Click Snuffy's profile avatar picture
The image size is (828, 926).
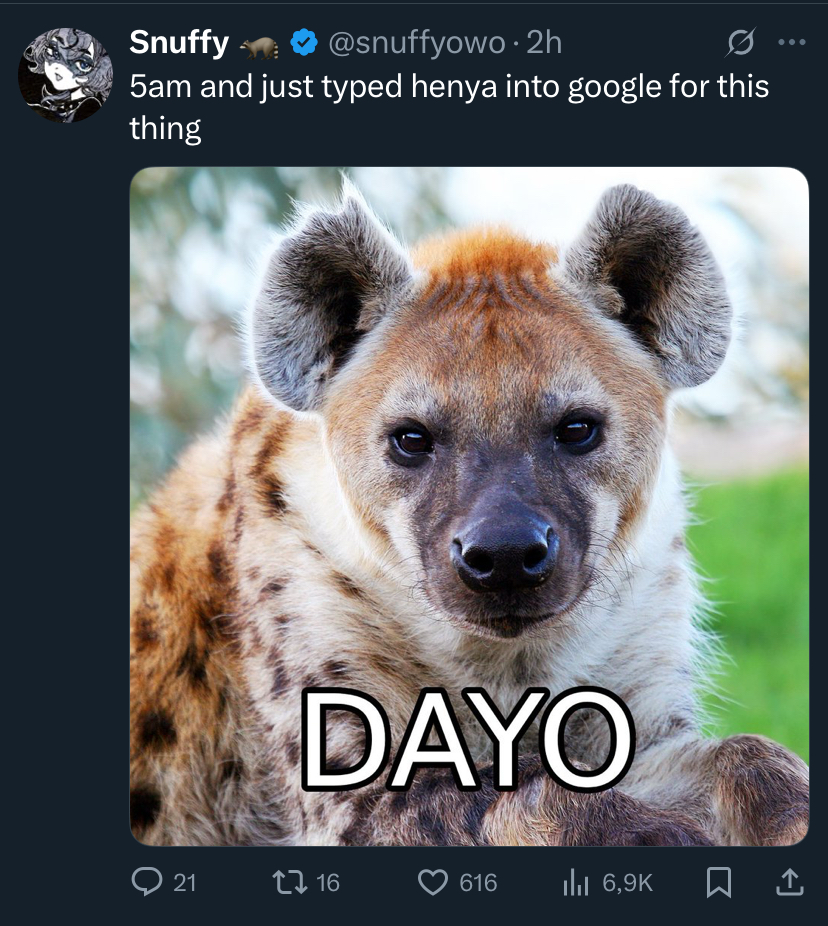[64, 75]
